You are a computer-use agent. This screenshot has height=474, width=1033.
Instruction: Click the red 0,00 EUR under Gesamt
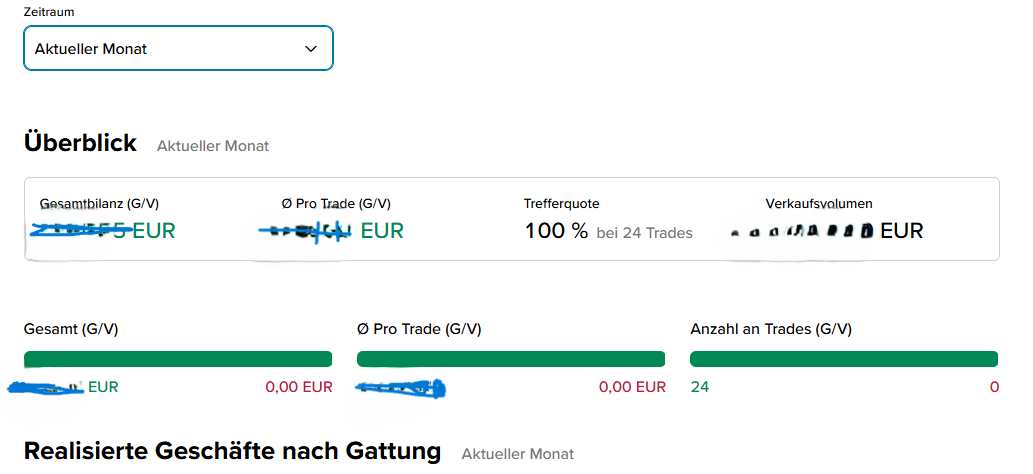tap(298, 387)
